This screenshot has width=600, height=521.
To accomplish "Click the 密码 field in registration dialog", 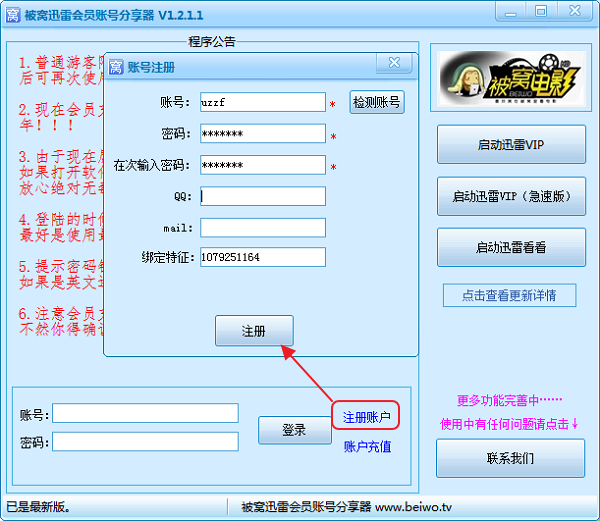I will click(x=262, y=134).
